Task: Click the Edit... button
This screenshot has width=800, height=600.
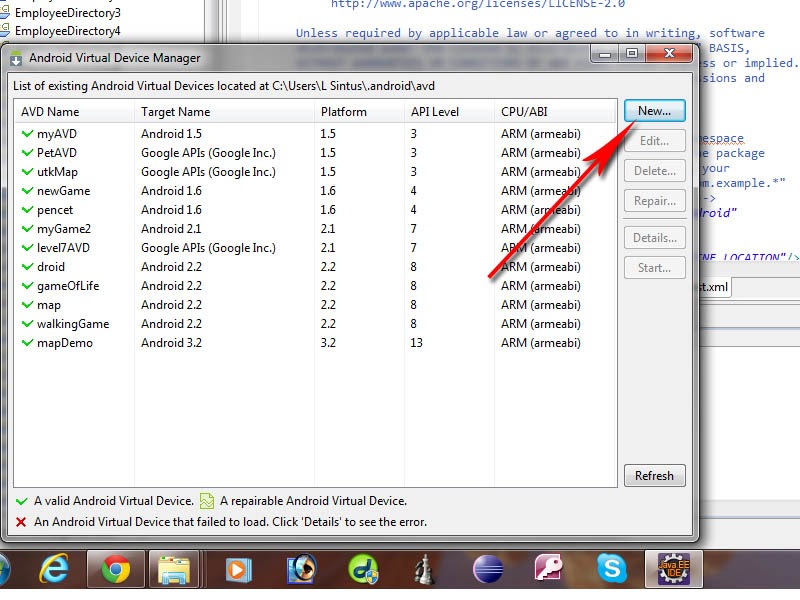Action: pyautogui.click(x=654, y=141)
